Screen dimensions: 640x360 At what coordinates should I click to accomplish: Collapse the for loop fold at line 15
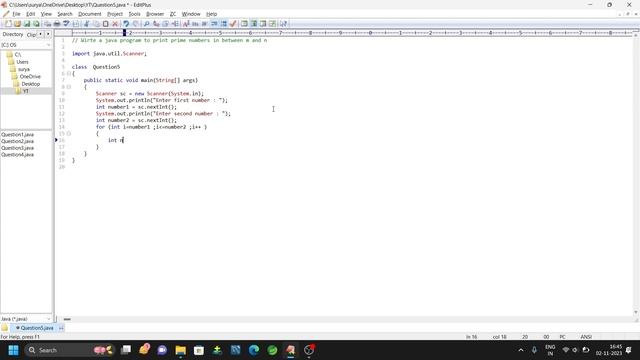click(x=69, y=133)
